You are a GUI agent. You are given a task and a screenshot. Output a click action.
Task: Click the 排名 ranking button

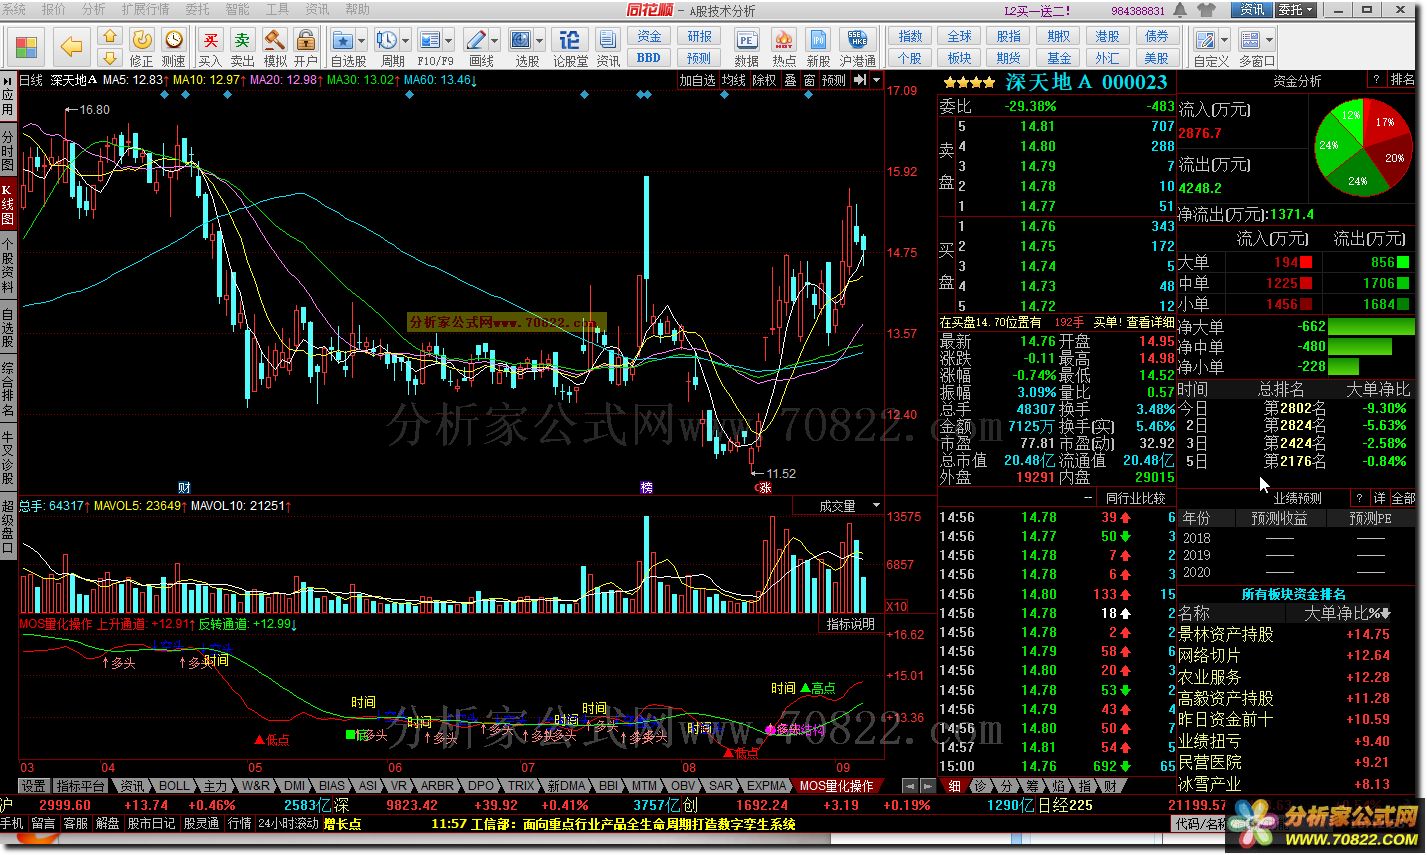(x=1403, y=80)
